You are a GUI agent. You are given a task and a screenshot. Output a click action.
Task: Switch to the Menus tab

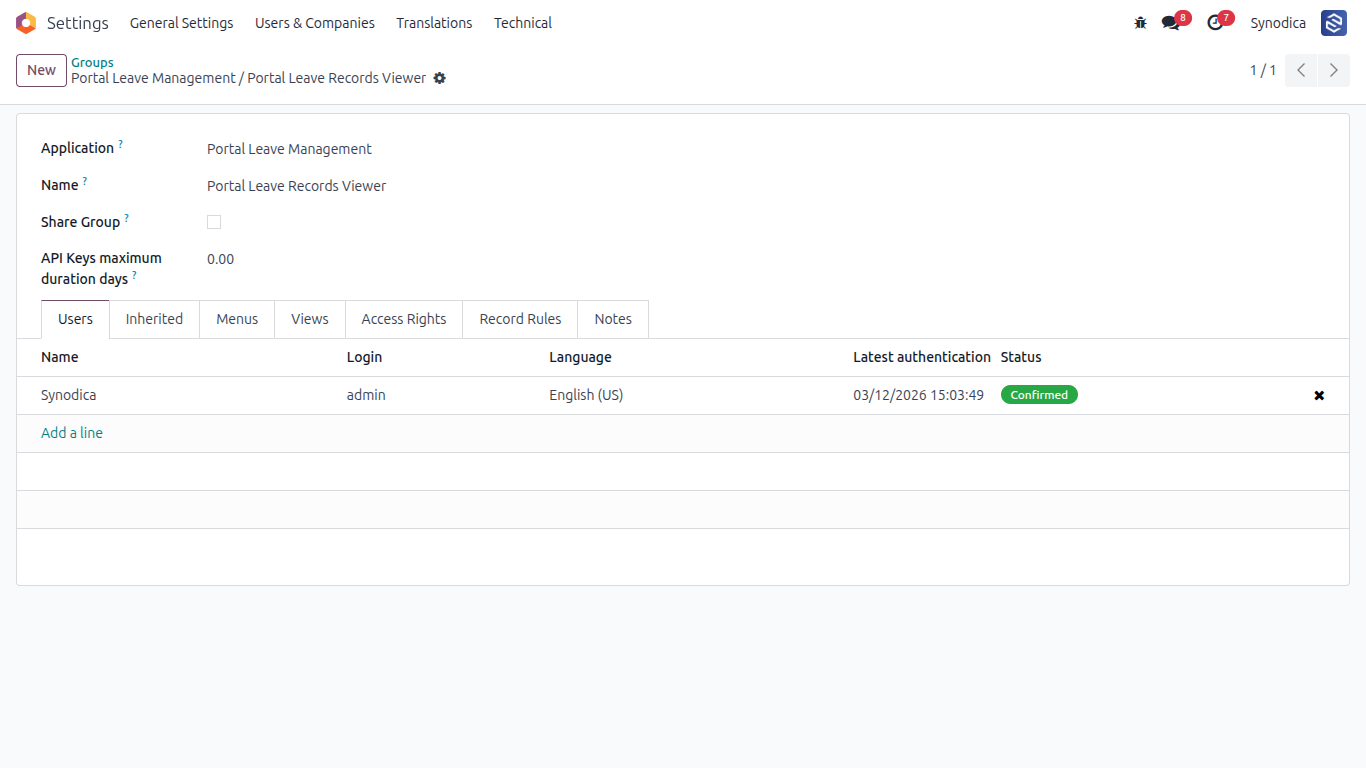[237, 319]
